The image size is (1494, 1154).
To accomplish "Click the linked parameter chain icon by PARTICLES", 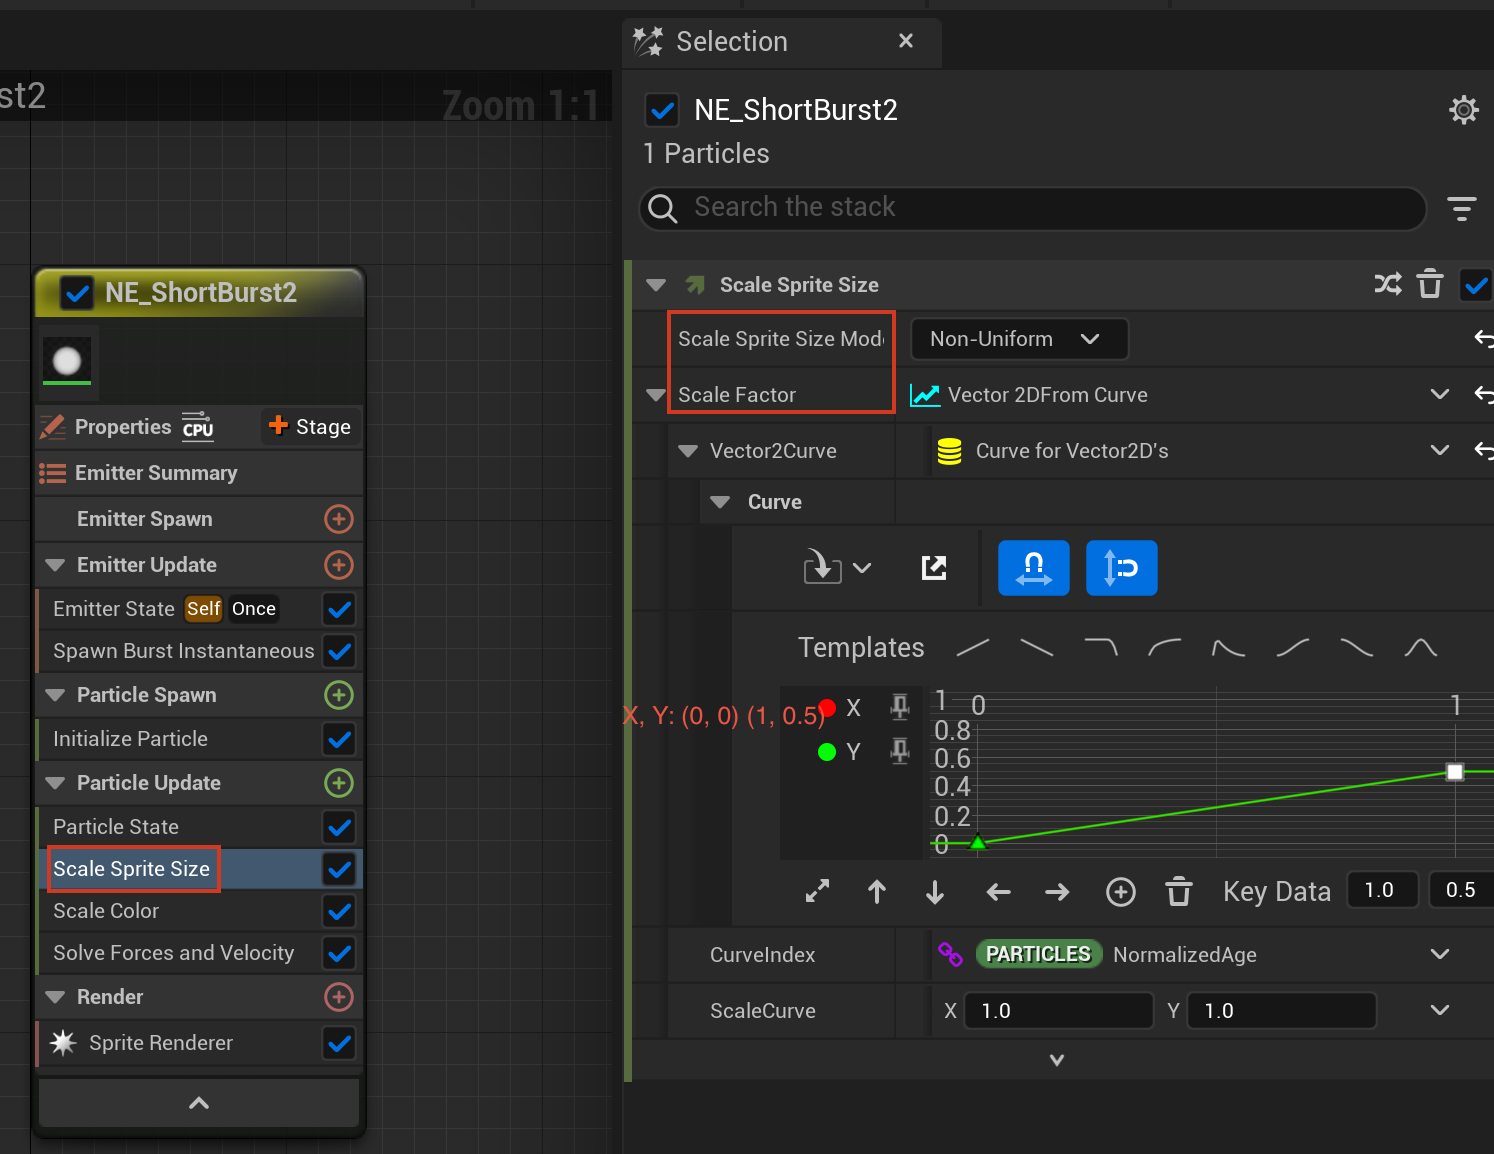I will click(950, 955).
